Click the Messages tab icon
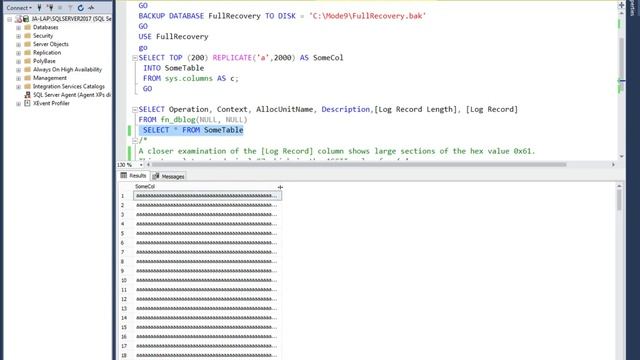Viewport: 640px width, 360px height. [x=156, y=176]
